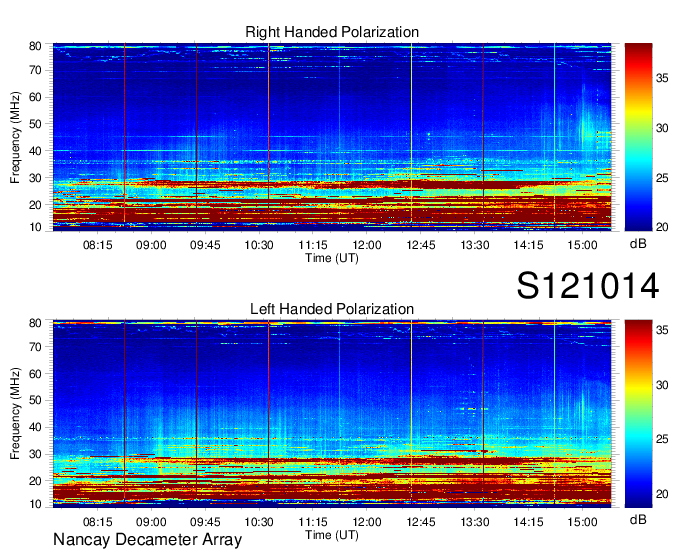Click the 70 frequency tick of Left Handed plot
This screenshot has height=552, width=680.
(x=36, y=347)
